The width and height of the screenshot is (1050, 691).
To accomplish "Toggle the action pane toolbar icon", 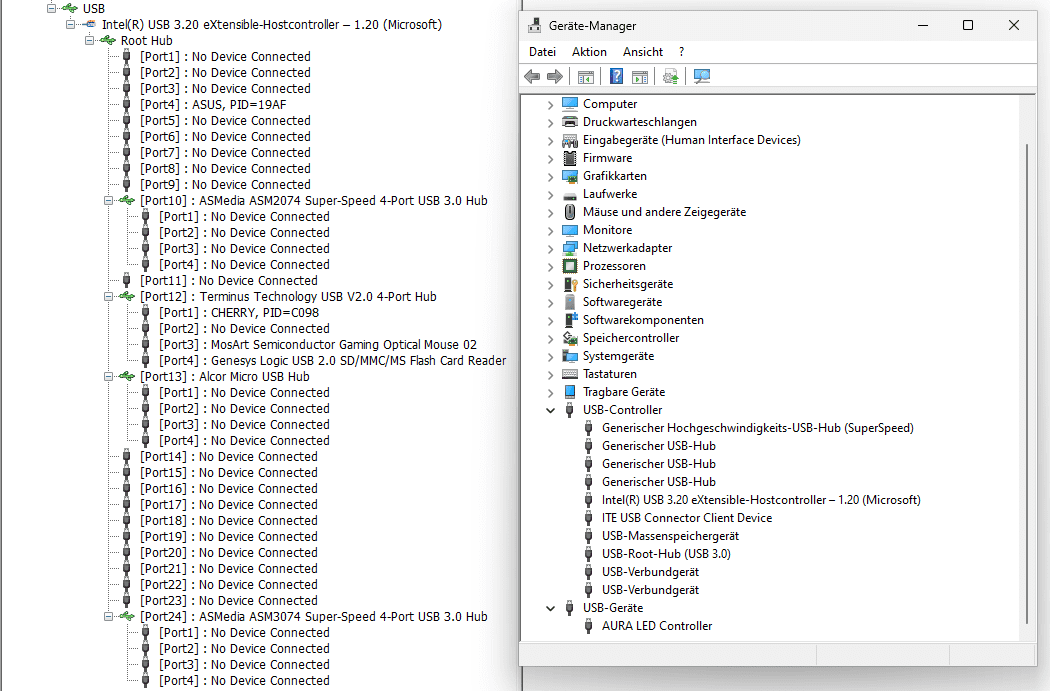I will point(640,77).
